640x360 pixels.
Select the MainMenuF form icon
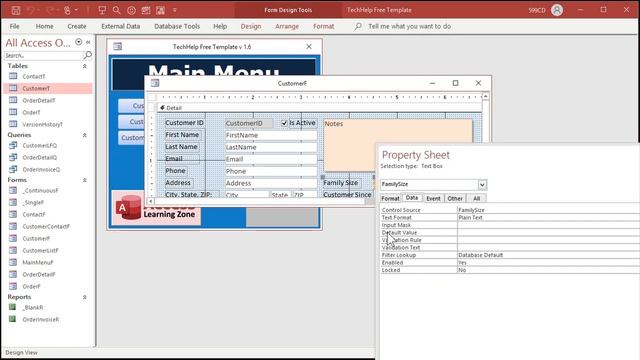pyautogui.click(x=13, y=262)
